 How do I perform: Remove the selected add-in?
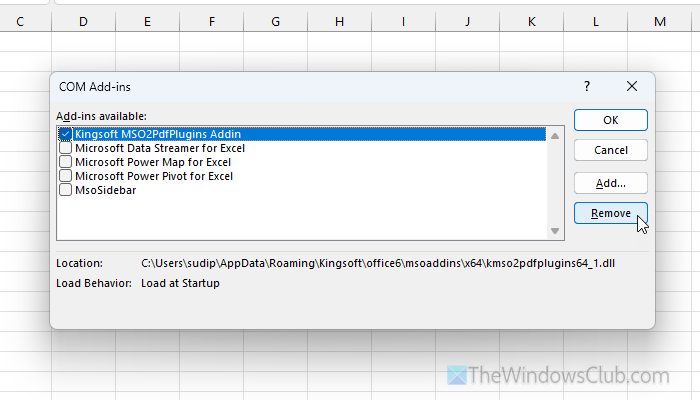coord(610,213)
